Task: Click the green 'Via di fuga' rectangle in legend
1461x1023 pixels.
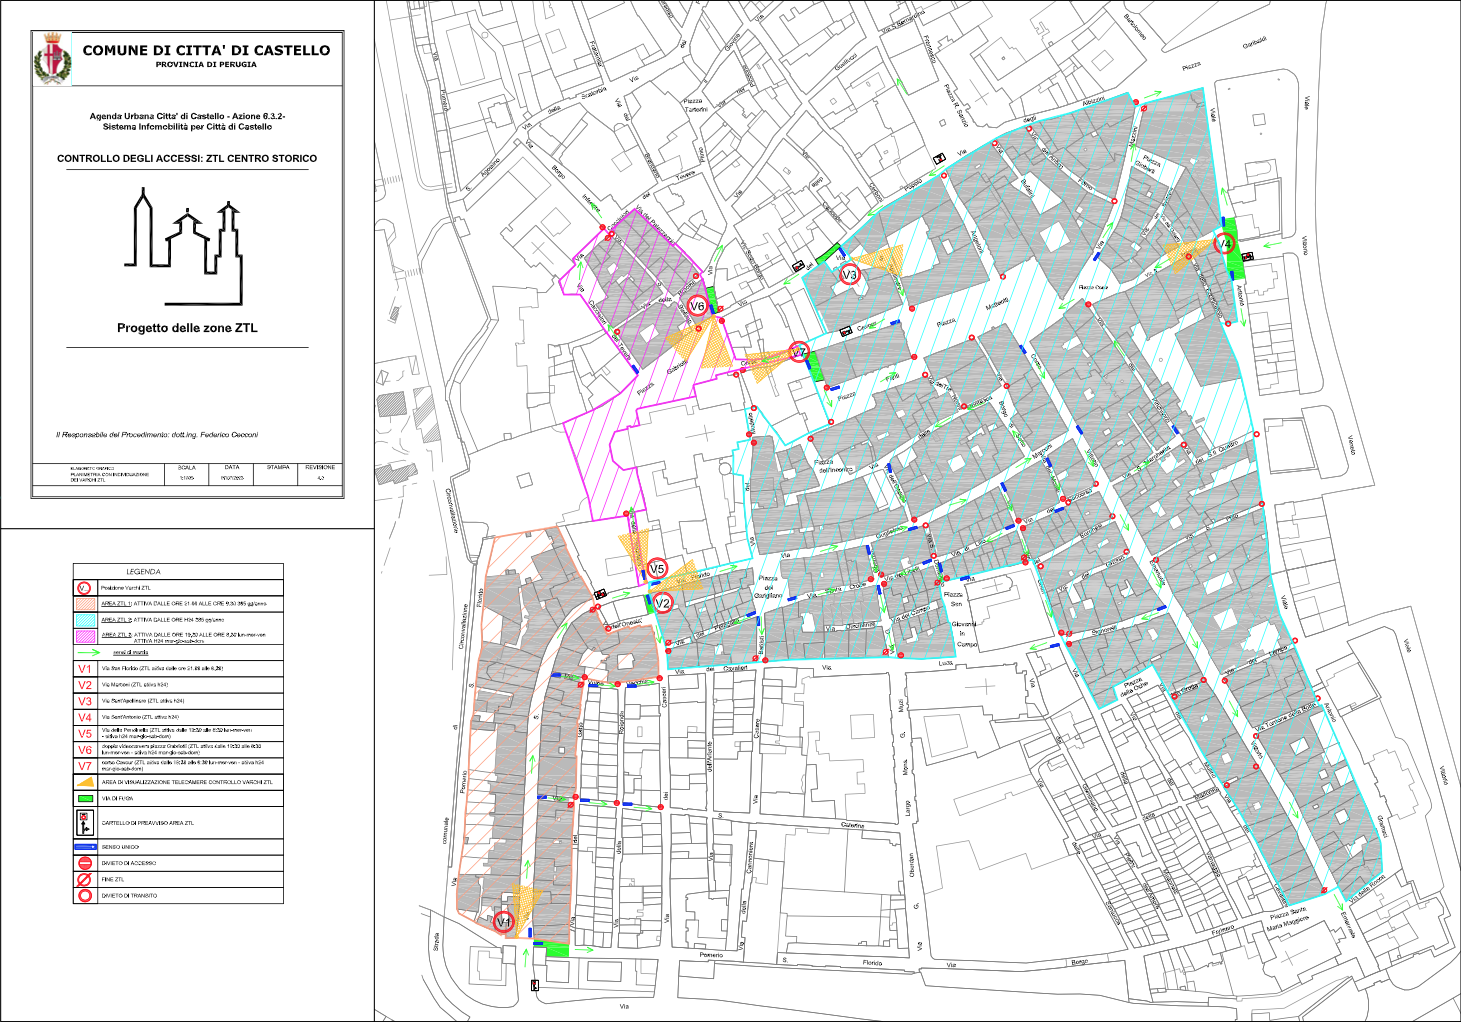Action: (85, 798)
